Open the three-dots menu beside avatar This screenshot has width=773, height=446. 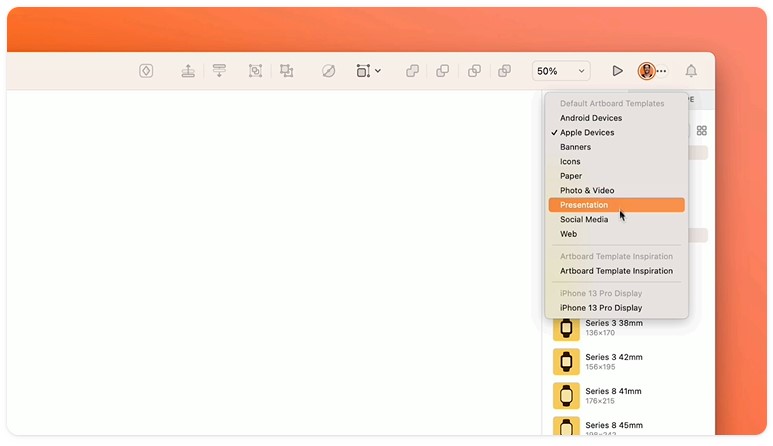[662, 71]
